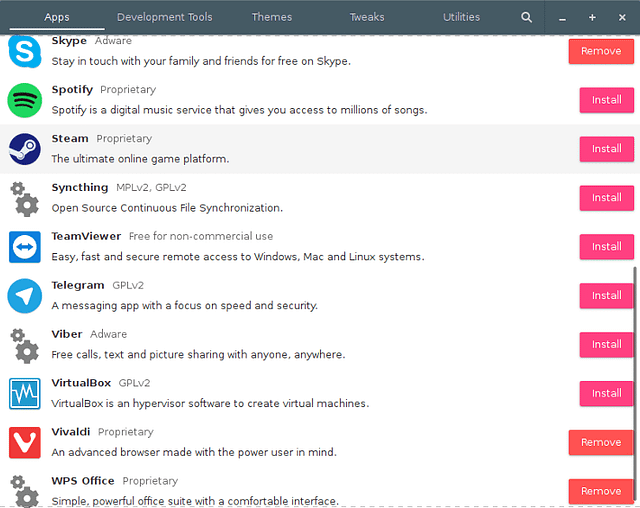
Task: Click the Vivaldi app name
Action: click(x=71, y=432)
